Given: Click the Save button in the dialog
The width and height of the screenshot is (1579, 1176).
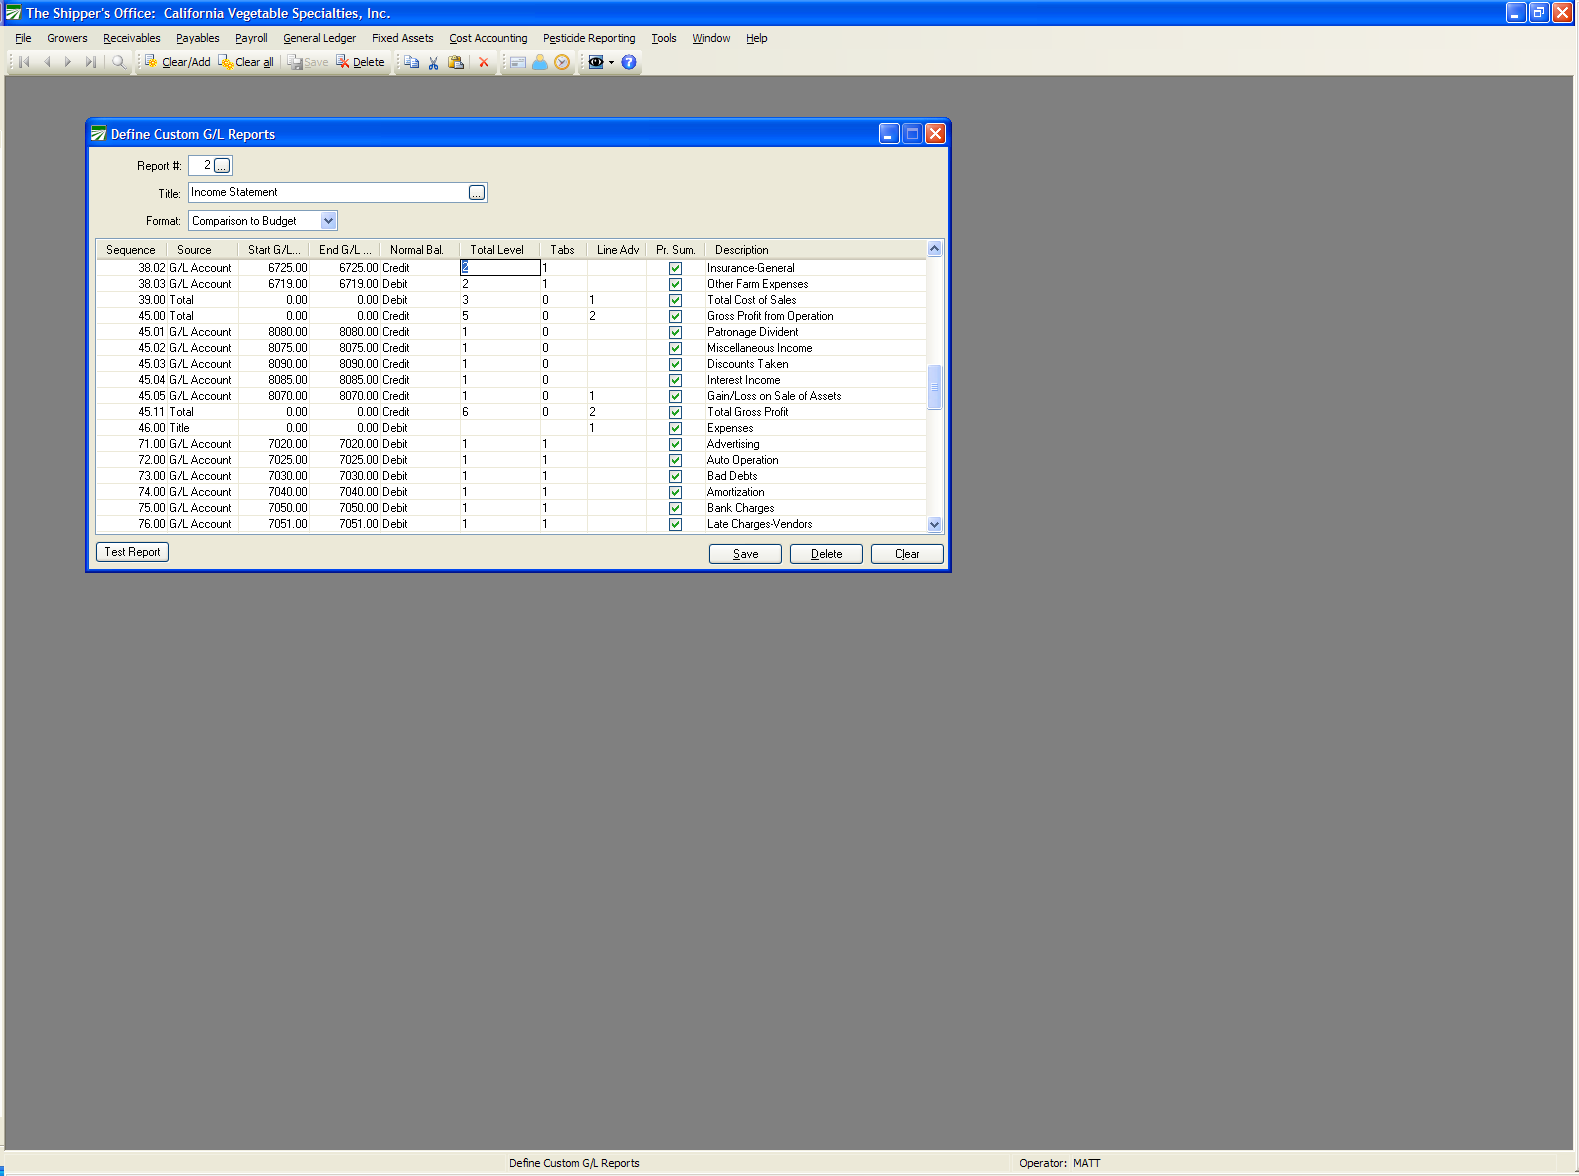Looking at the screenshot, I should pos(745,554).
